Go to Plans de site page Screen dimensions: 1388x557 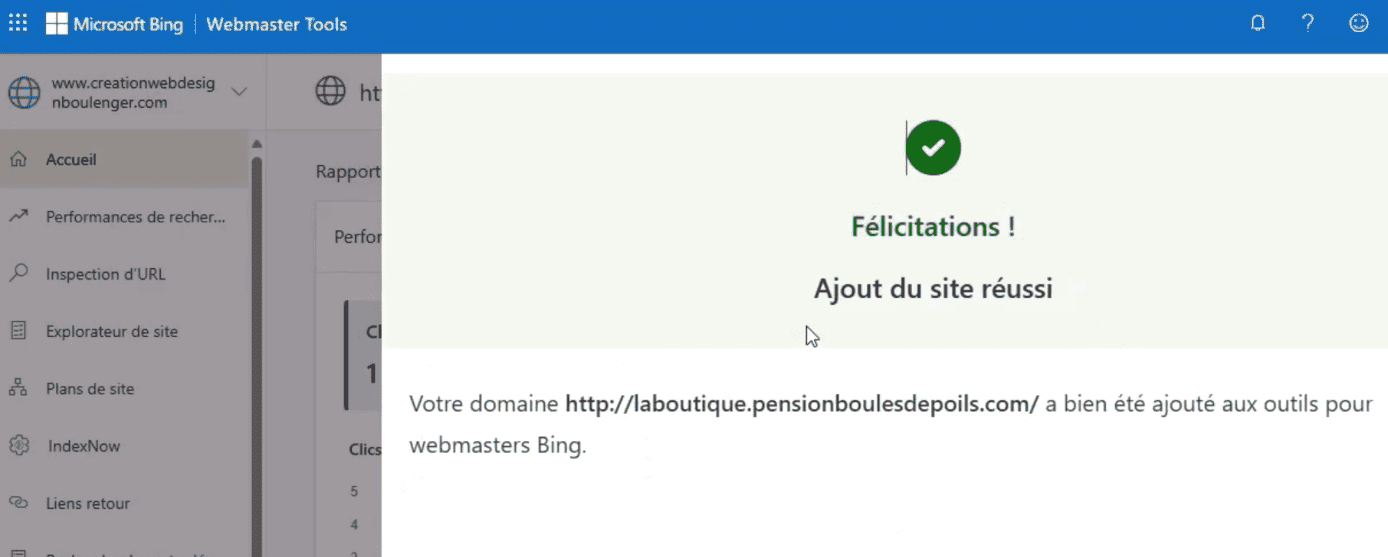pyautogui.click(x=90, y=388)
